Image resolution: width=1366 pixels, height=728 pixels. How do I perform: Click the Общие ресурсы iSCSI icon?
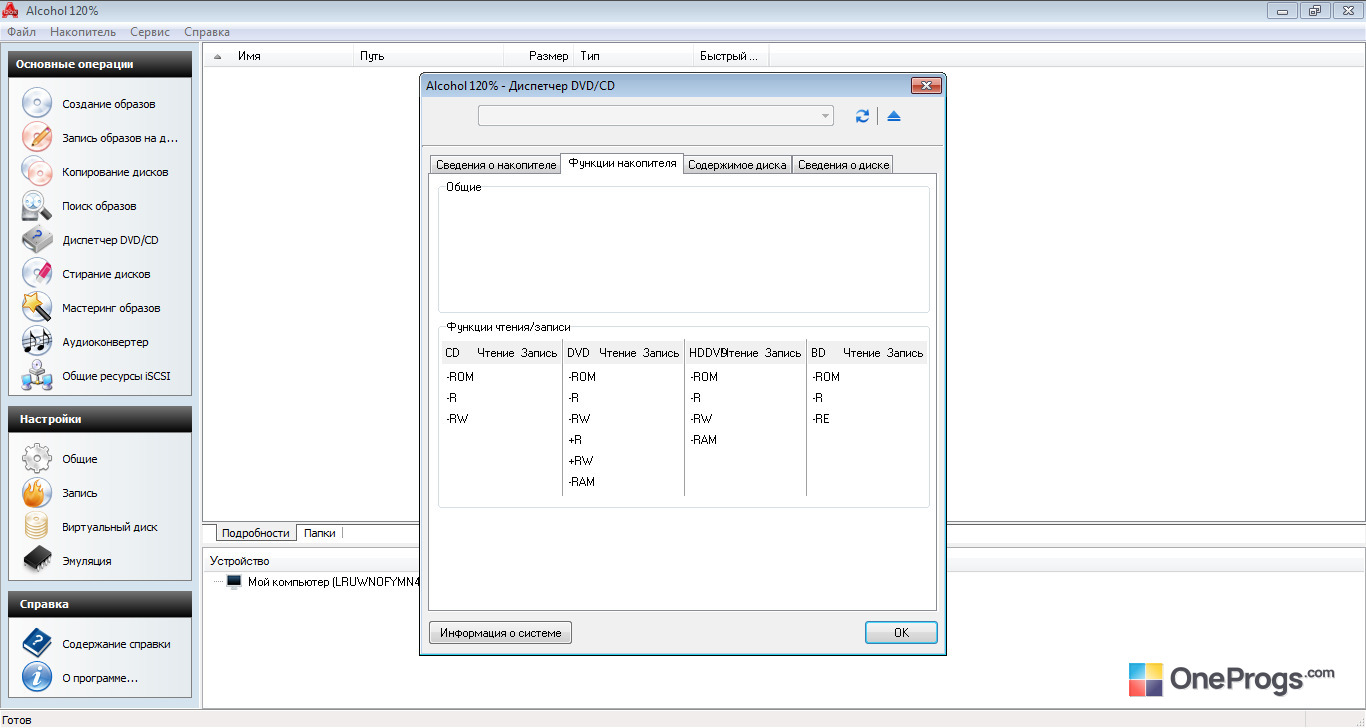37,376
